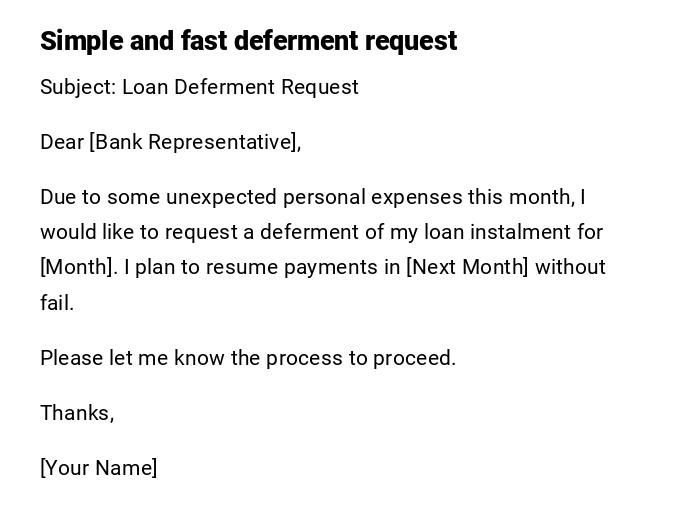
Task: Click the "Subject:" label
Action: (78, 87)
